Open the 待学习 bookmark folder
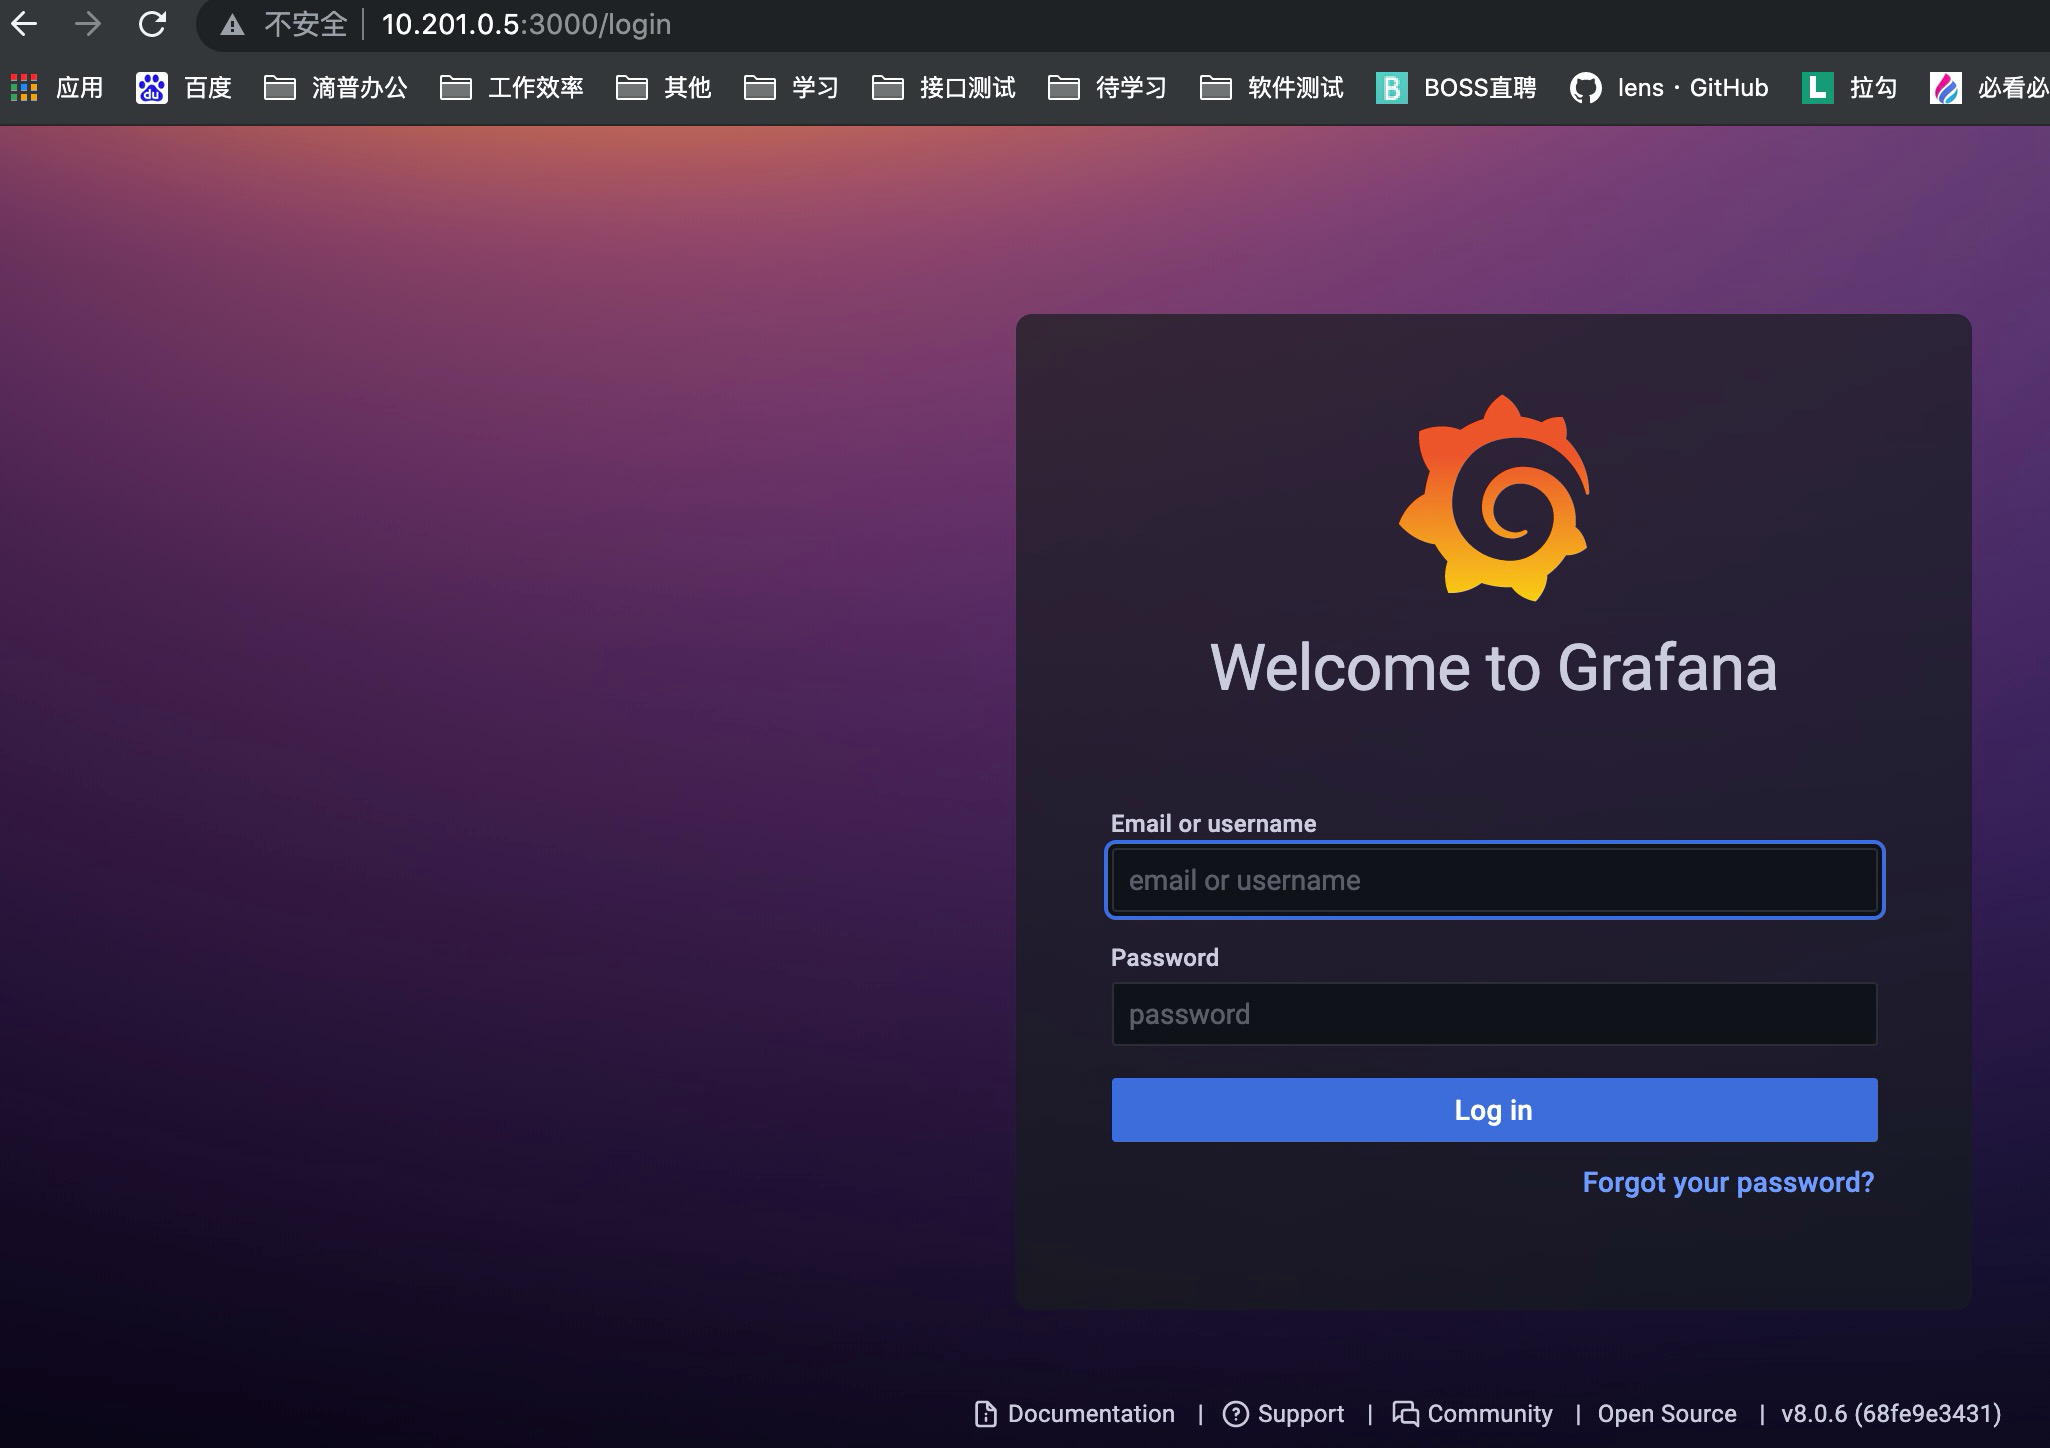The image size is (2050, 1448). click(1107, 88)
